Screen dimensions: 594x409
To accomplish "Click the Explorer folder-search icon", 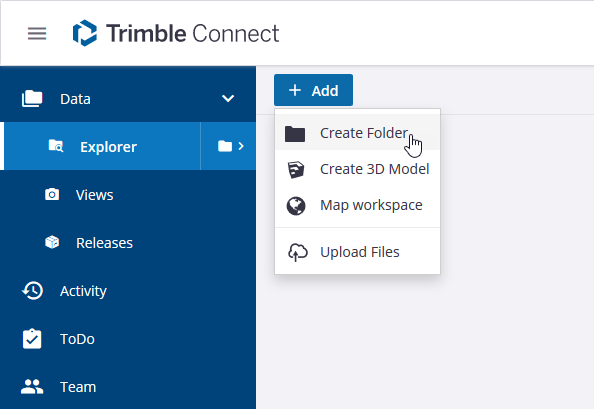I will 56,146.
